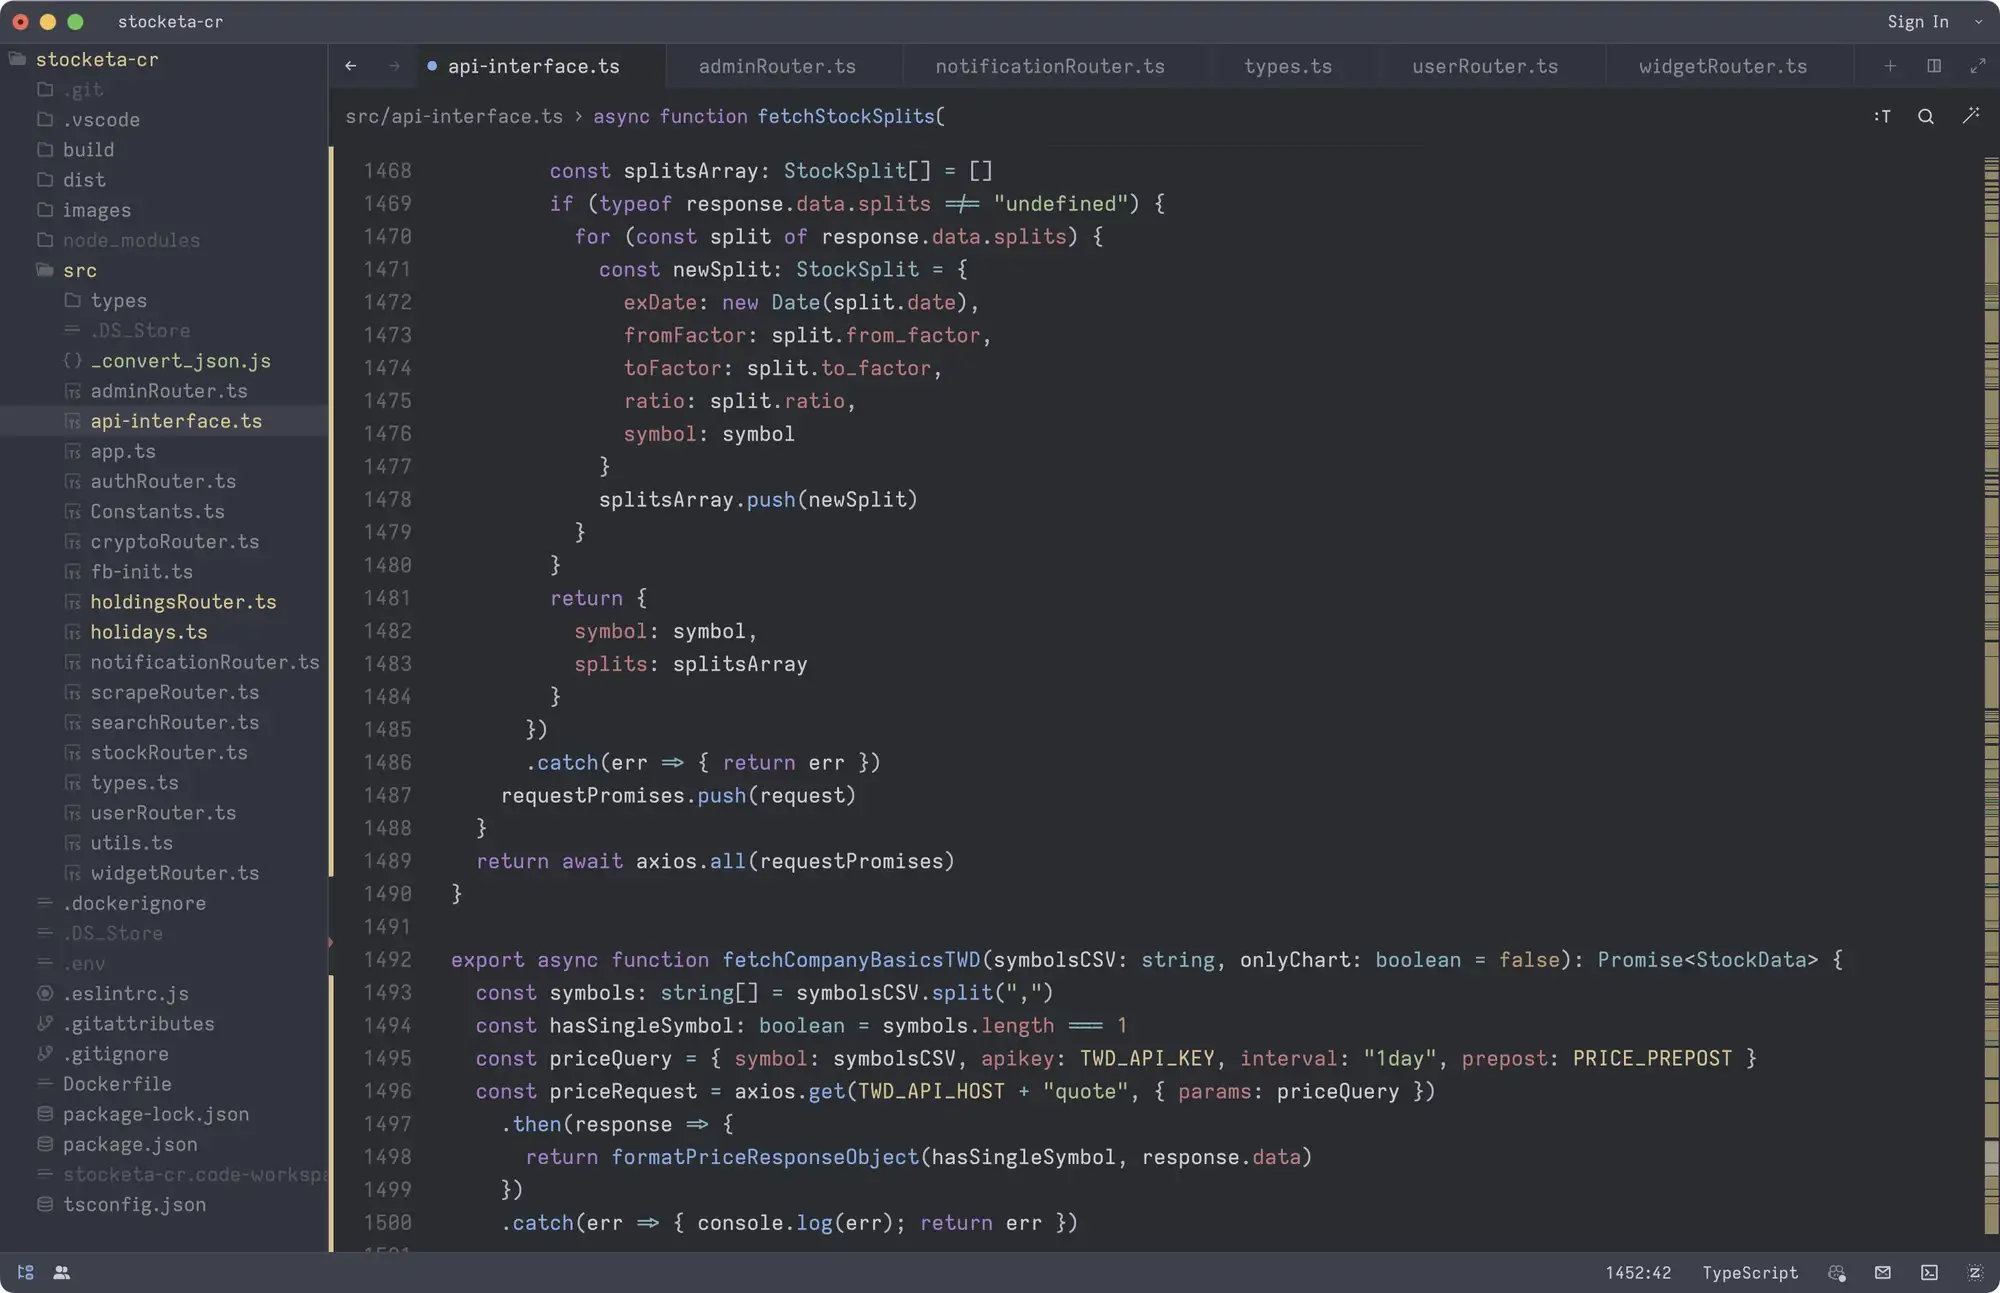Click breadcrumb src/api-interface.ts path
This screenshot has height=1293, width=2000.
(x=454, y=117)
